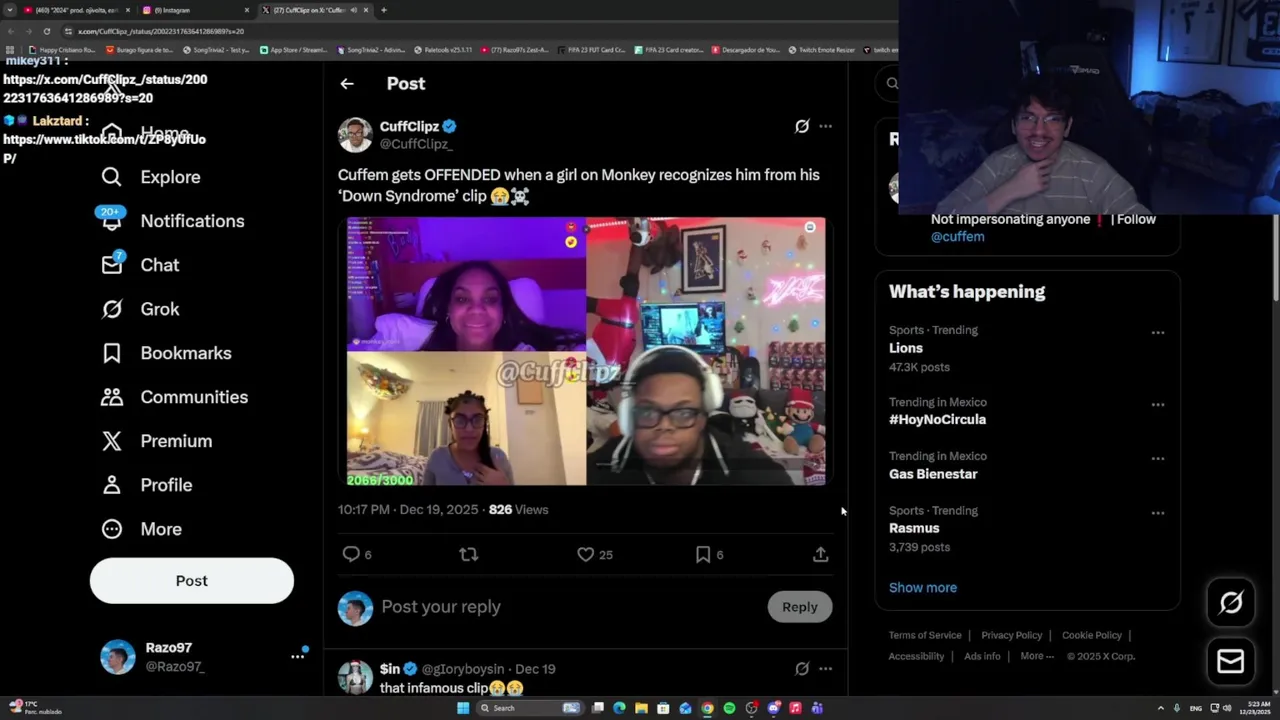Reload the page in browser toolbar
The height and width of the screenshot is (720, 1280).
pos(46,31)
